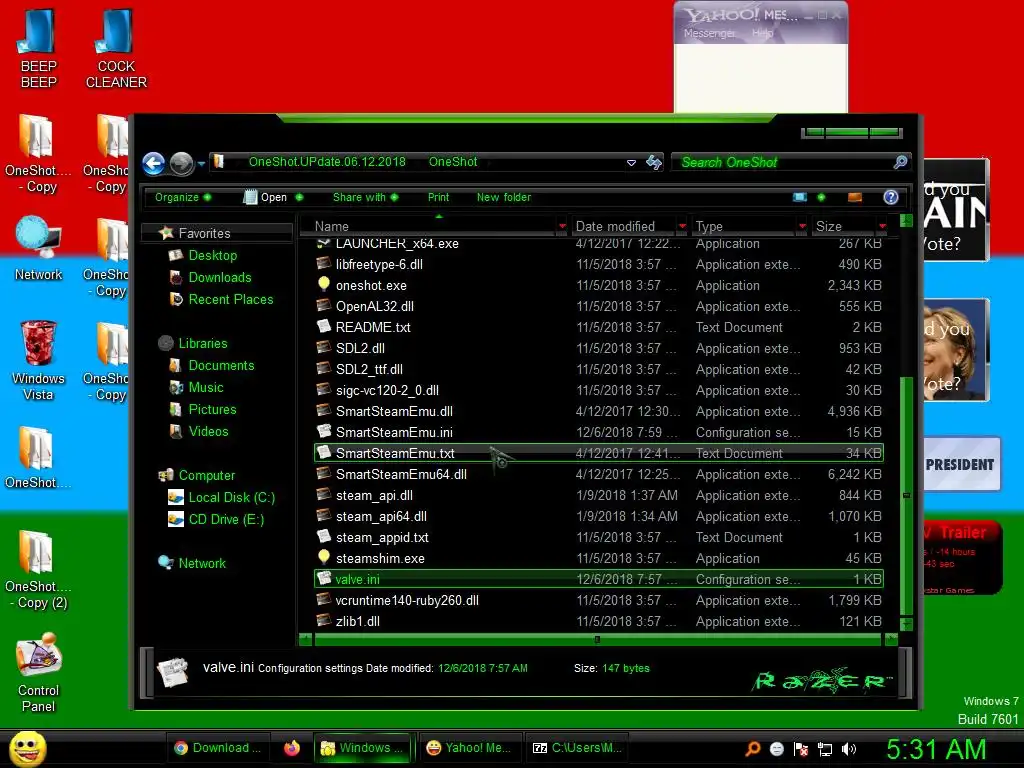
Task: Click the vertical scrollbar in file list
Action: tap(906, 495)
